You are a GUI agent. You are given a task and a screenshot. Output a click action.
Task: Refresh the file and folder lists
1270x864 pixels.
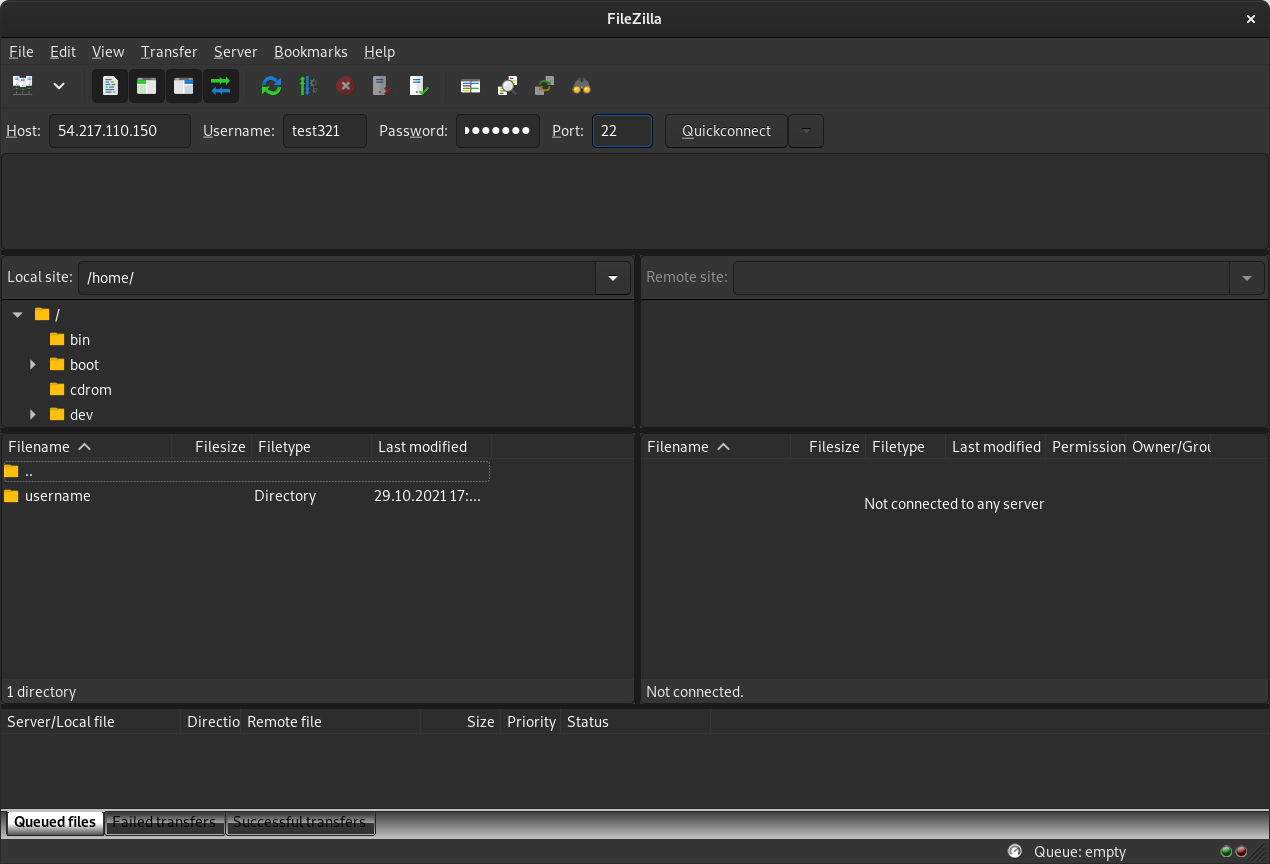tap(271, 86)
